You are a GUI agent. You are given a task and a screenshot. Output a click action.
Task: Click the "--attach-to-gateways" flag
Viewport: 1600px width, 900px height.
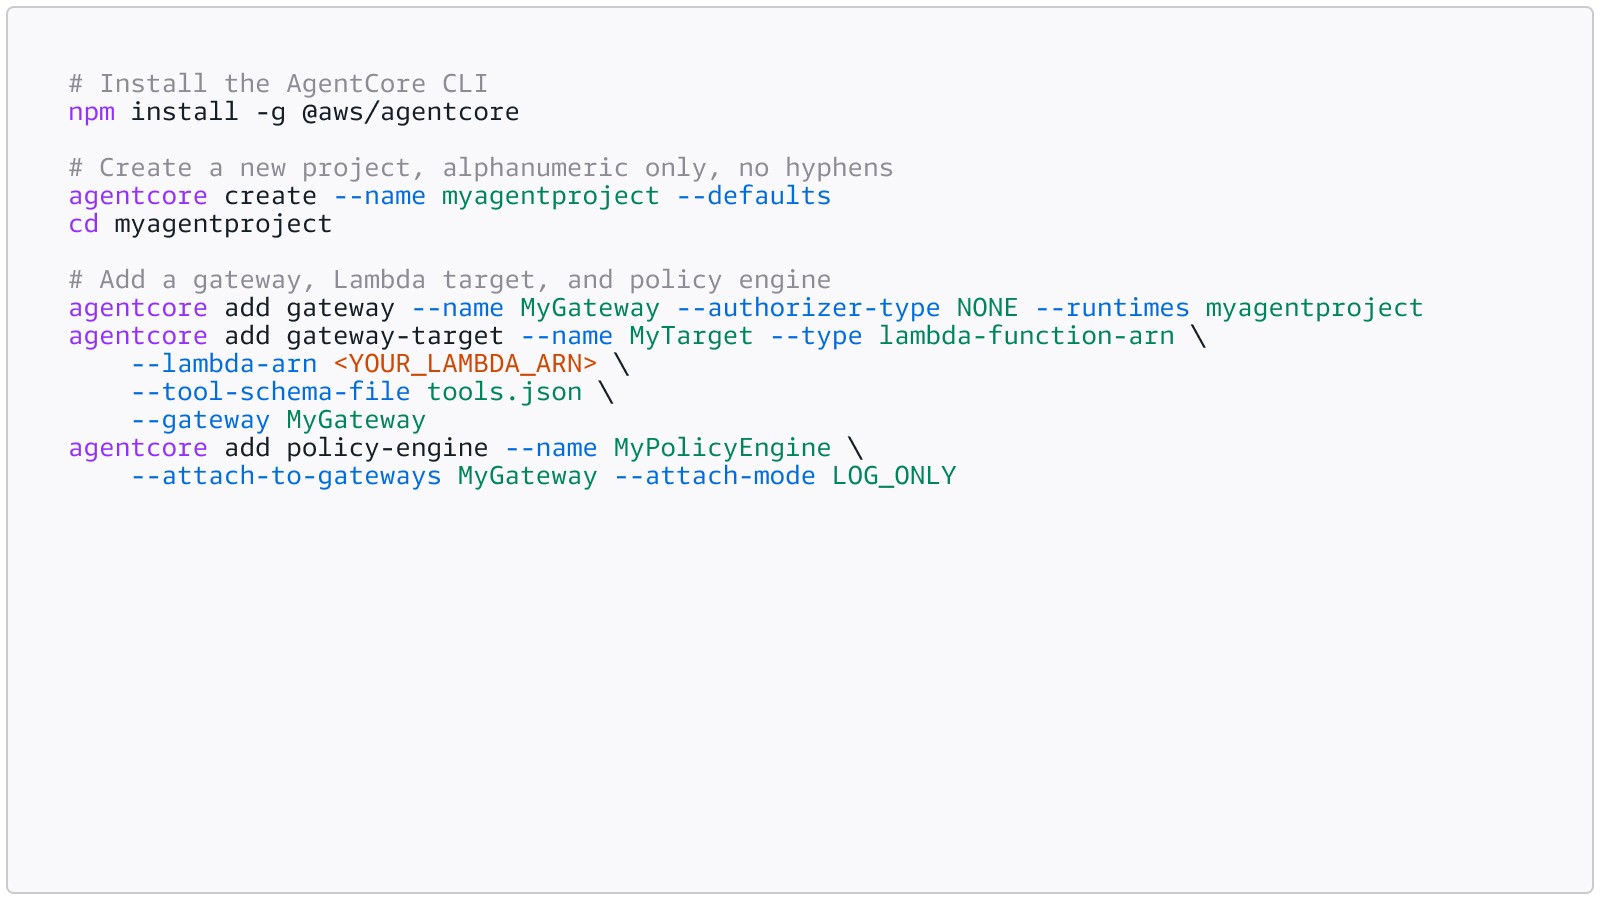(286, 476)
